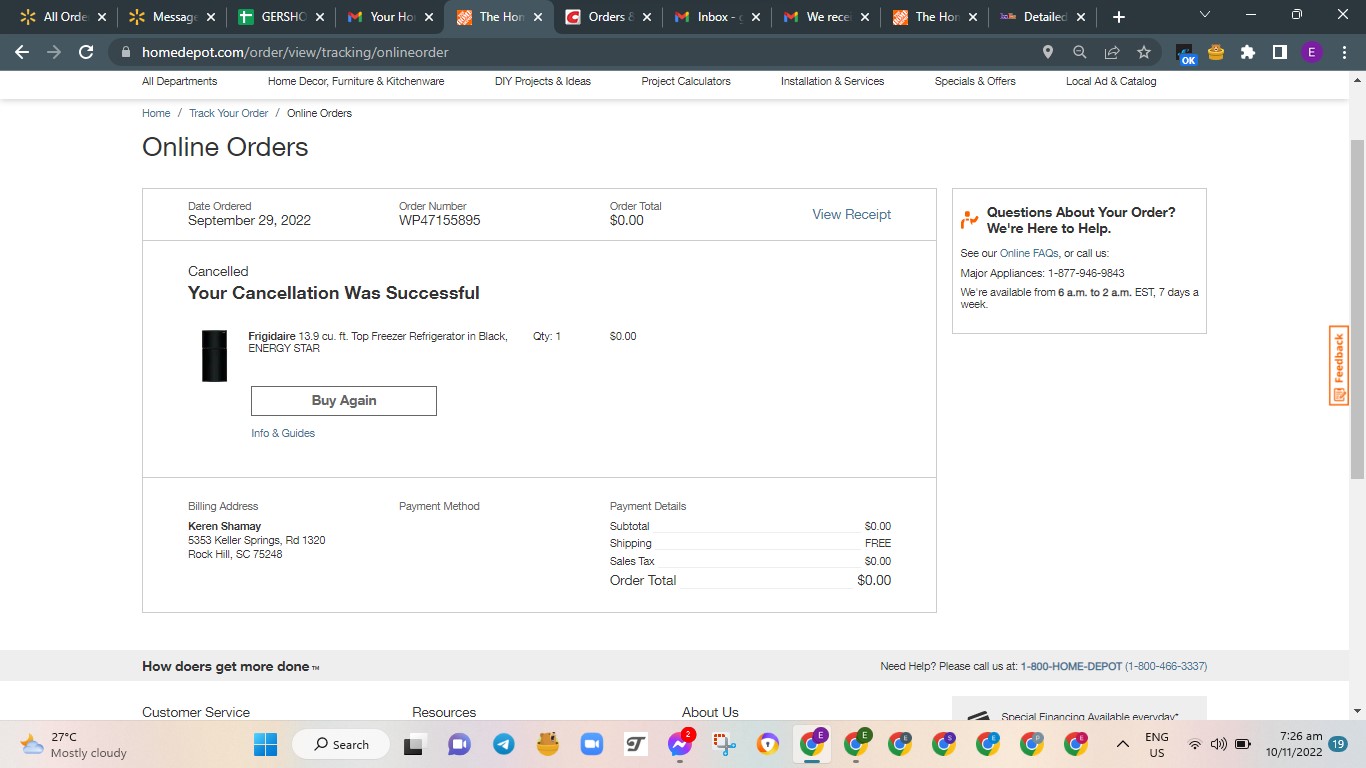Viewport: 1366px width, 768px height.
Task: Share this page using the share icon
Action: pyautogui.click(x=1112, y=52)
